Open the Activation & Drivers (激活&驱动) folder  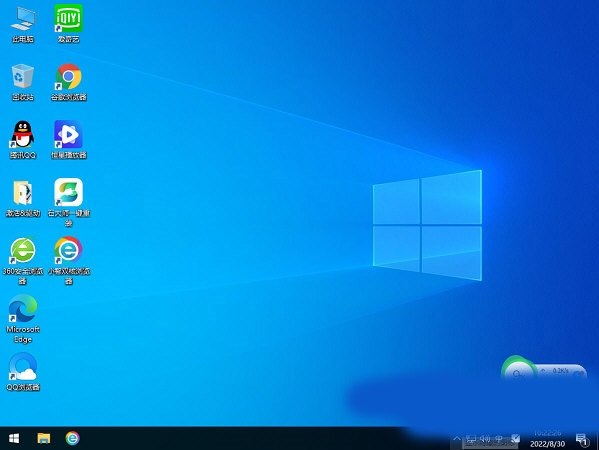(23, 198)
